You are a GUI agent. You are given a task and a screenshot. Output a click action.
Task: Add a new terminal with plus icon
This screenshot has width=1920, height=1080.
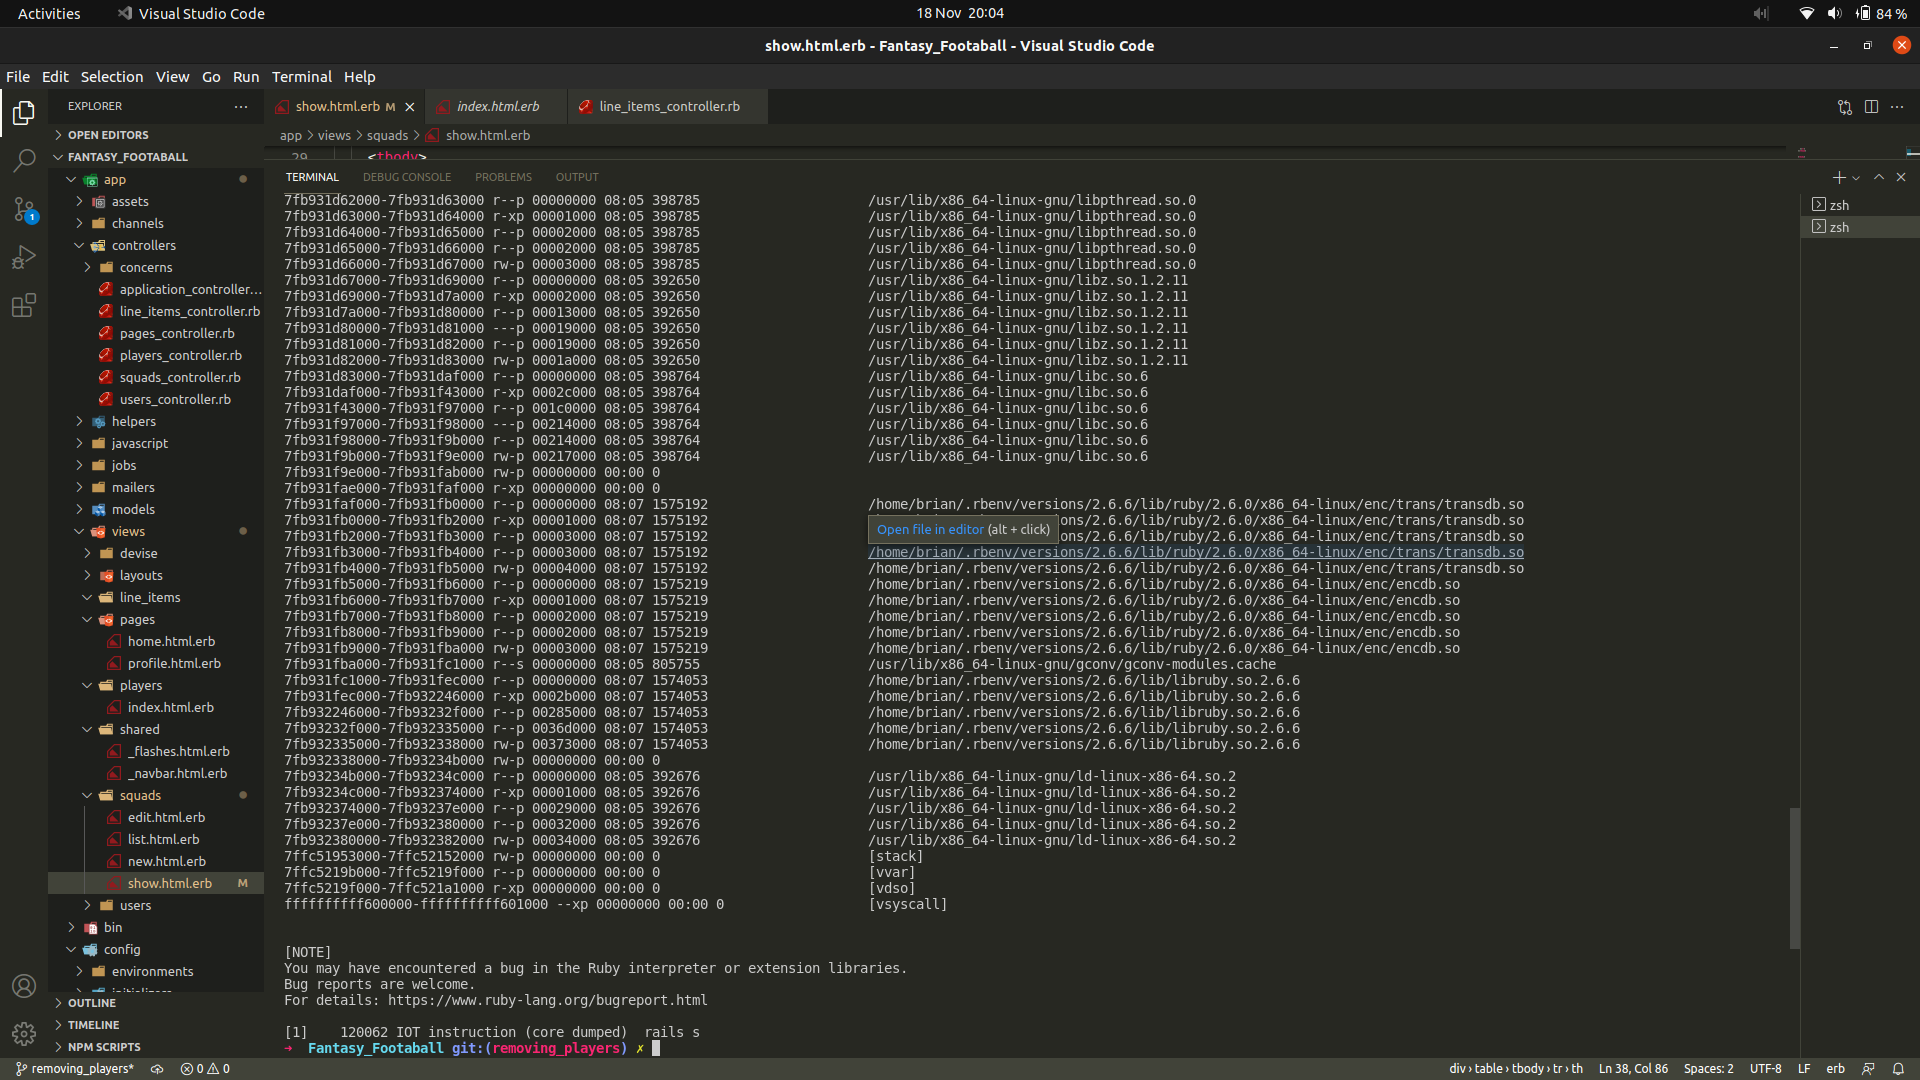point(1838,177)
